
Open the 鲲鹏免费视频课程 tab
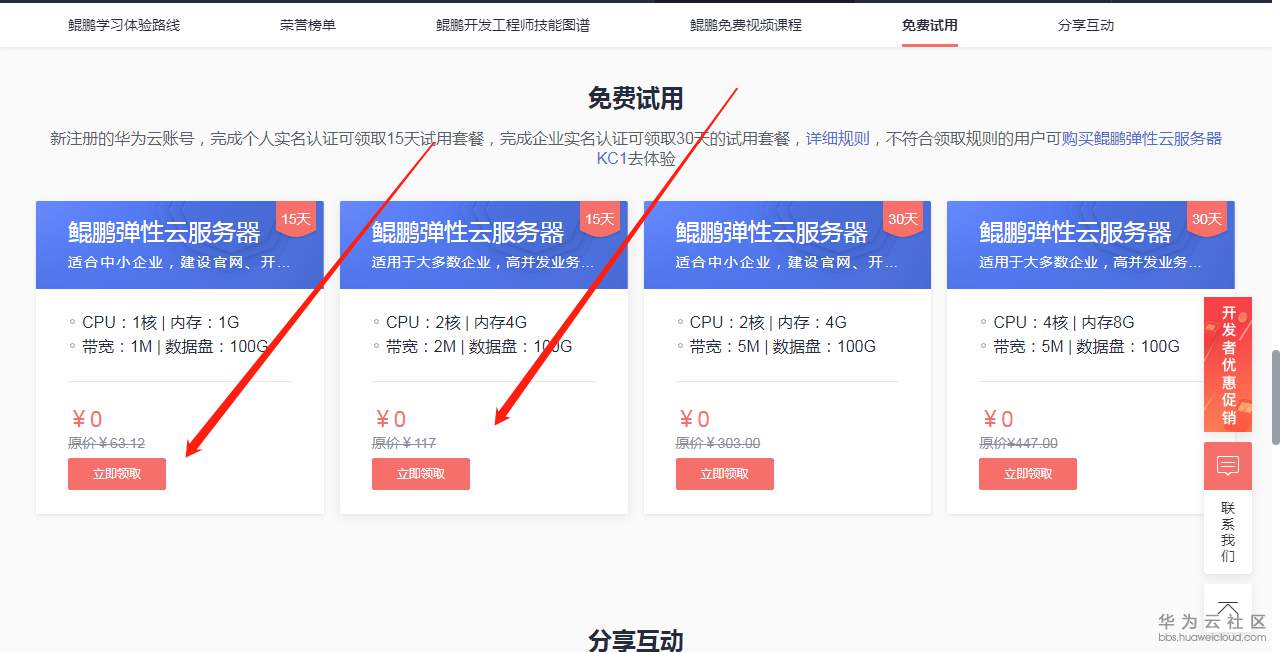coord(746,25)
